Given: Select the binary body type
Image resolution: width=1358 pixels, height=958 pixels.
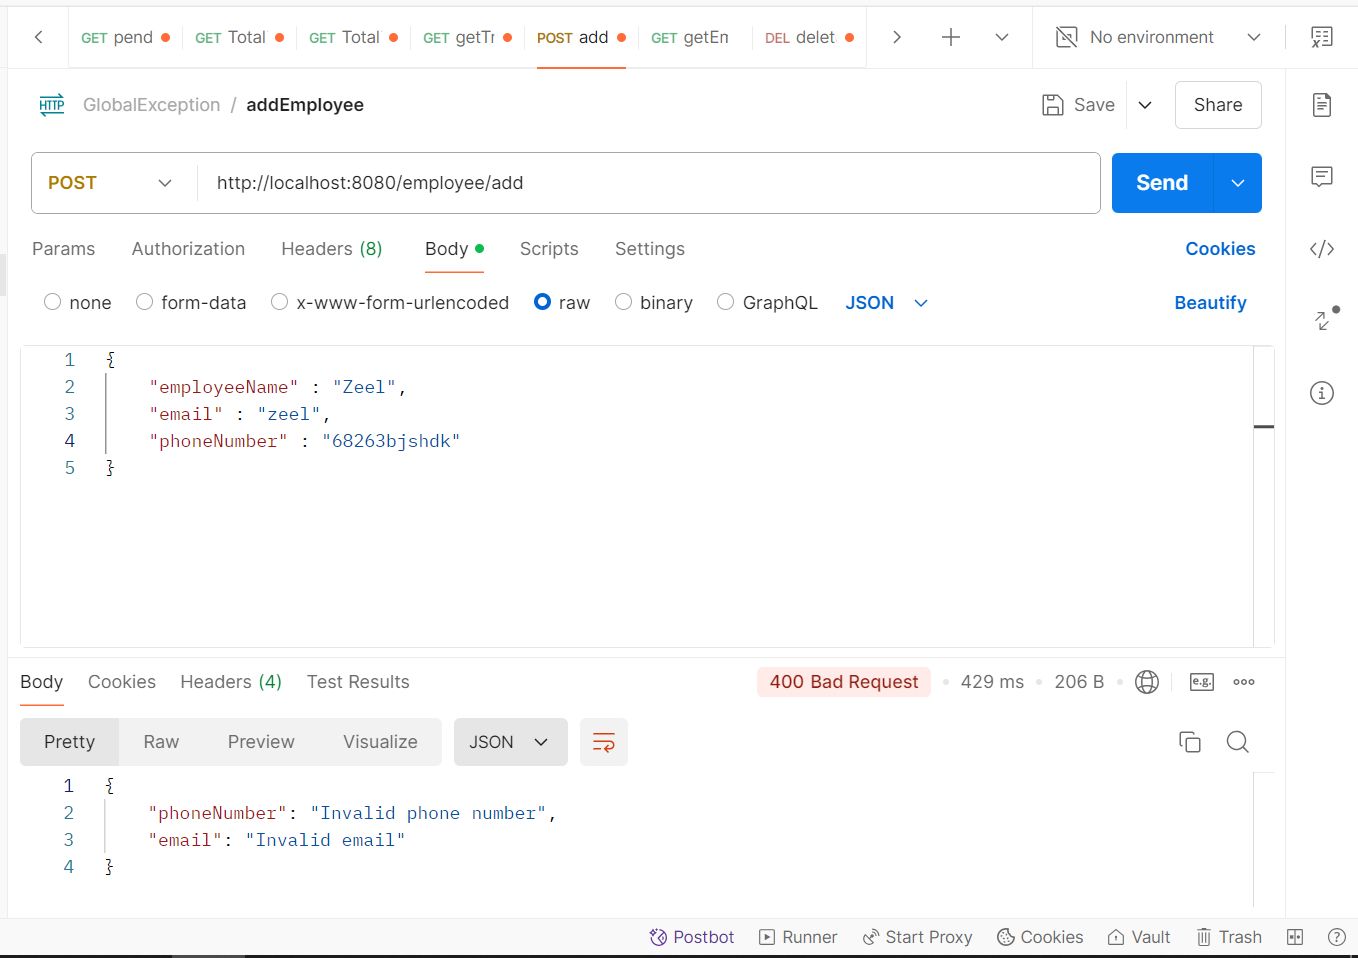Looking at the screenshot, I should (623, 302).
